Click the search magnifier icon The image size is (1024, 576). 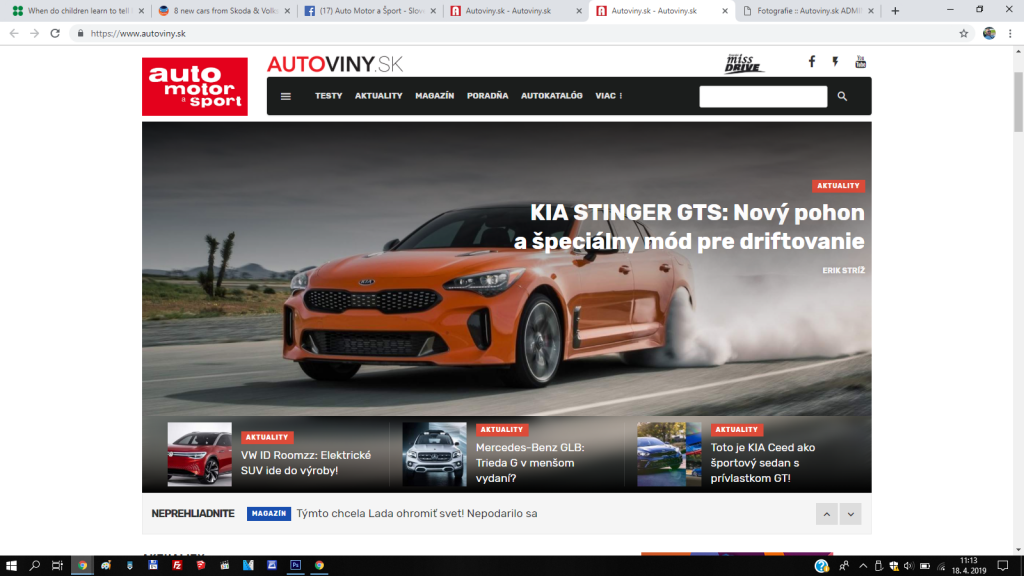842,96
